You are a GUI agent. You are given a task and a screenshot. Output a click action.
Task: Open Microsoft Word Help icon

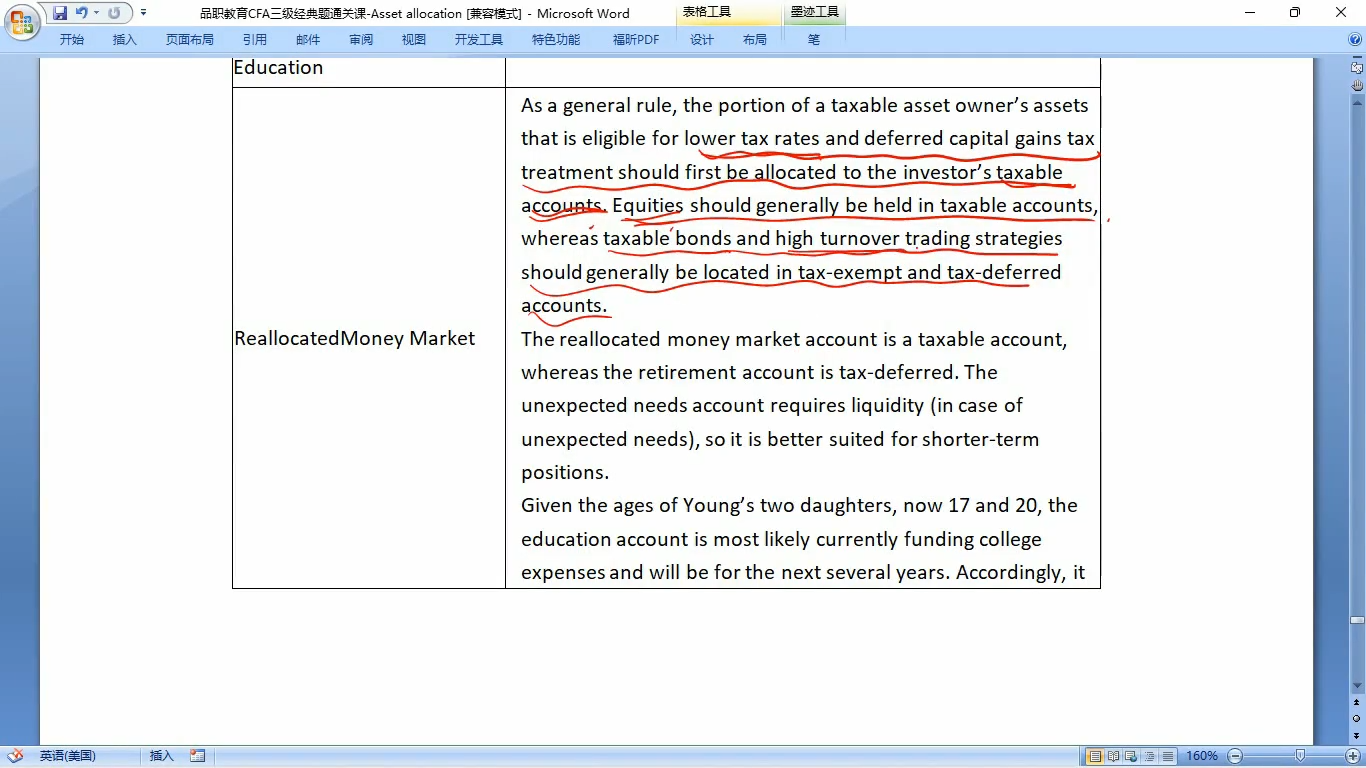tap(1355, 40)
